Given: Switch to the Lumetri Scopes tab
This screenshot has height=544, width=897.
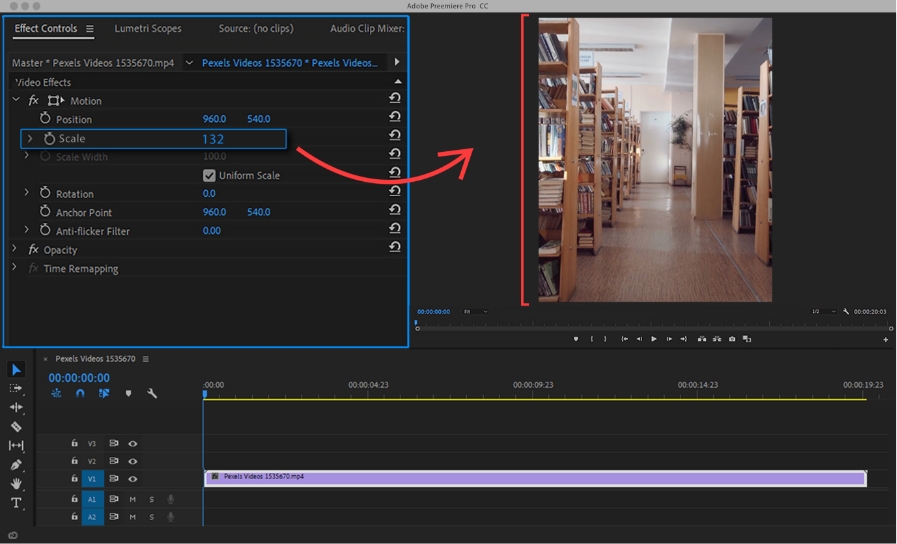Looking at the screenshot, I should coord(148,29).
